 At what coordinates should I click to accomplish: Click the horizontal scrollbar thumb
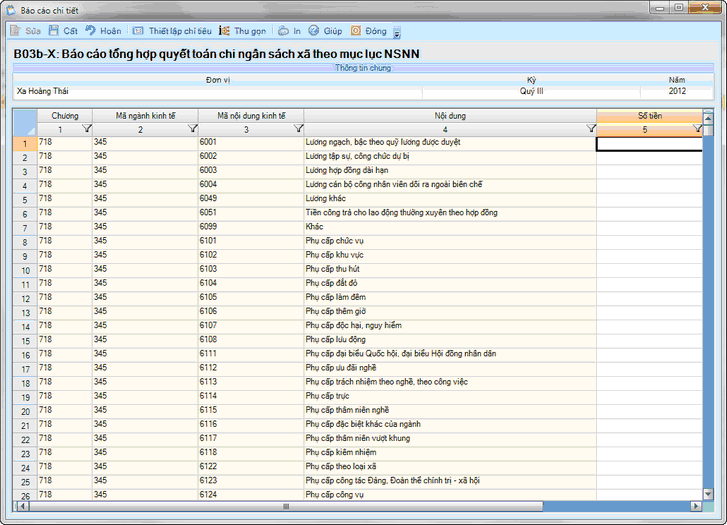(286, 506)
